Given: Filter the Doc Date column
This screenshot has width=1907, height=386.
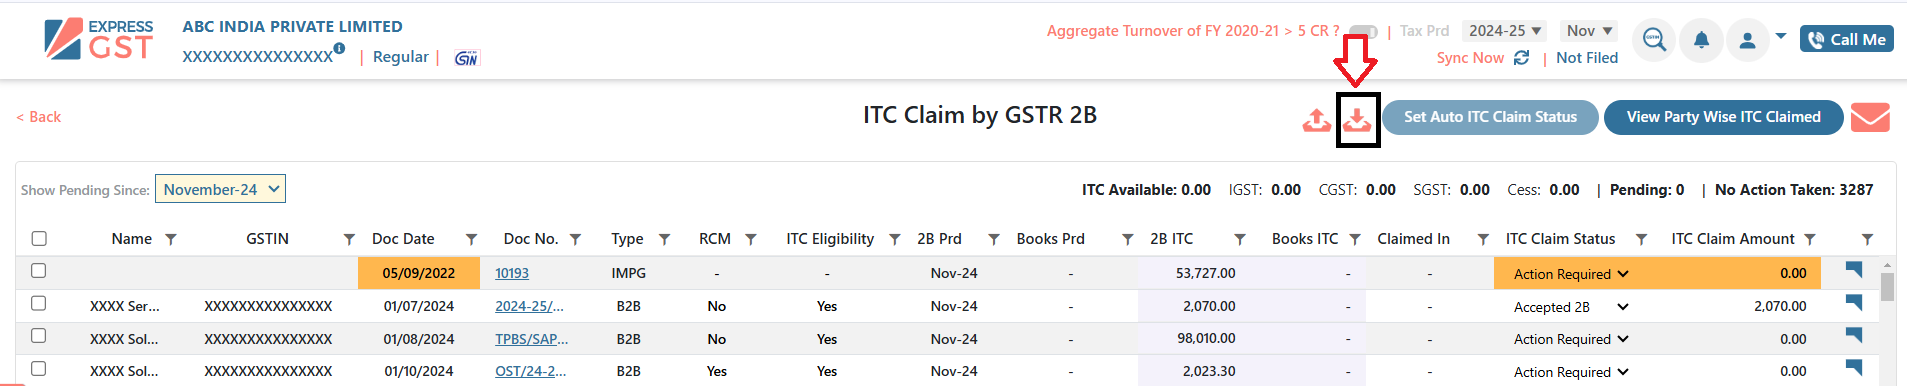Looking at the screenshot, I should 471,239.
